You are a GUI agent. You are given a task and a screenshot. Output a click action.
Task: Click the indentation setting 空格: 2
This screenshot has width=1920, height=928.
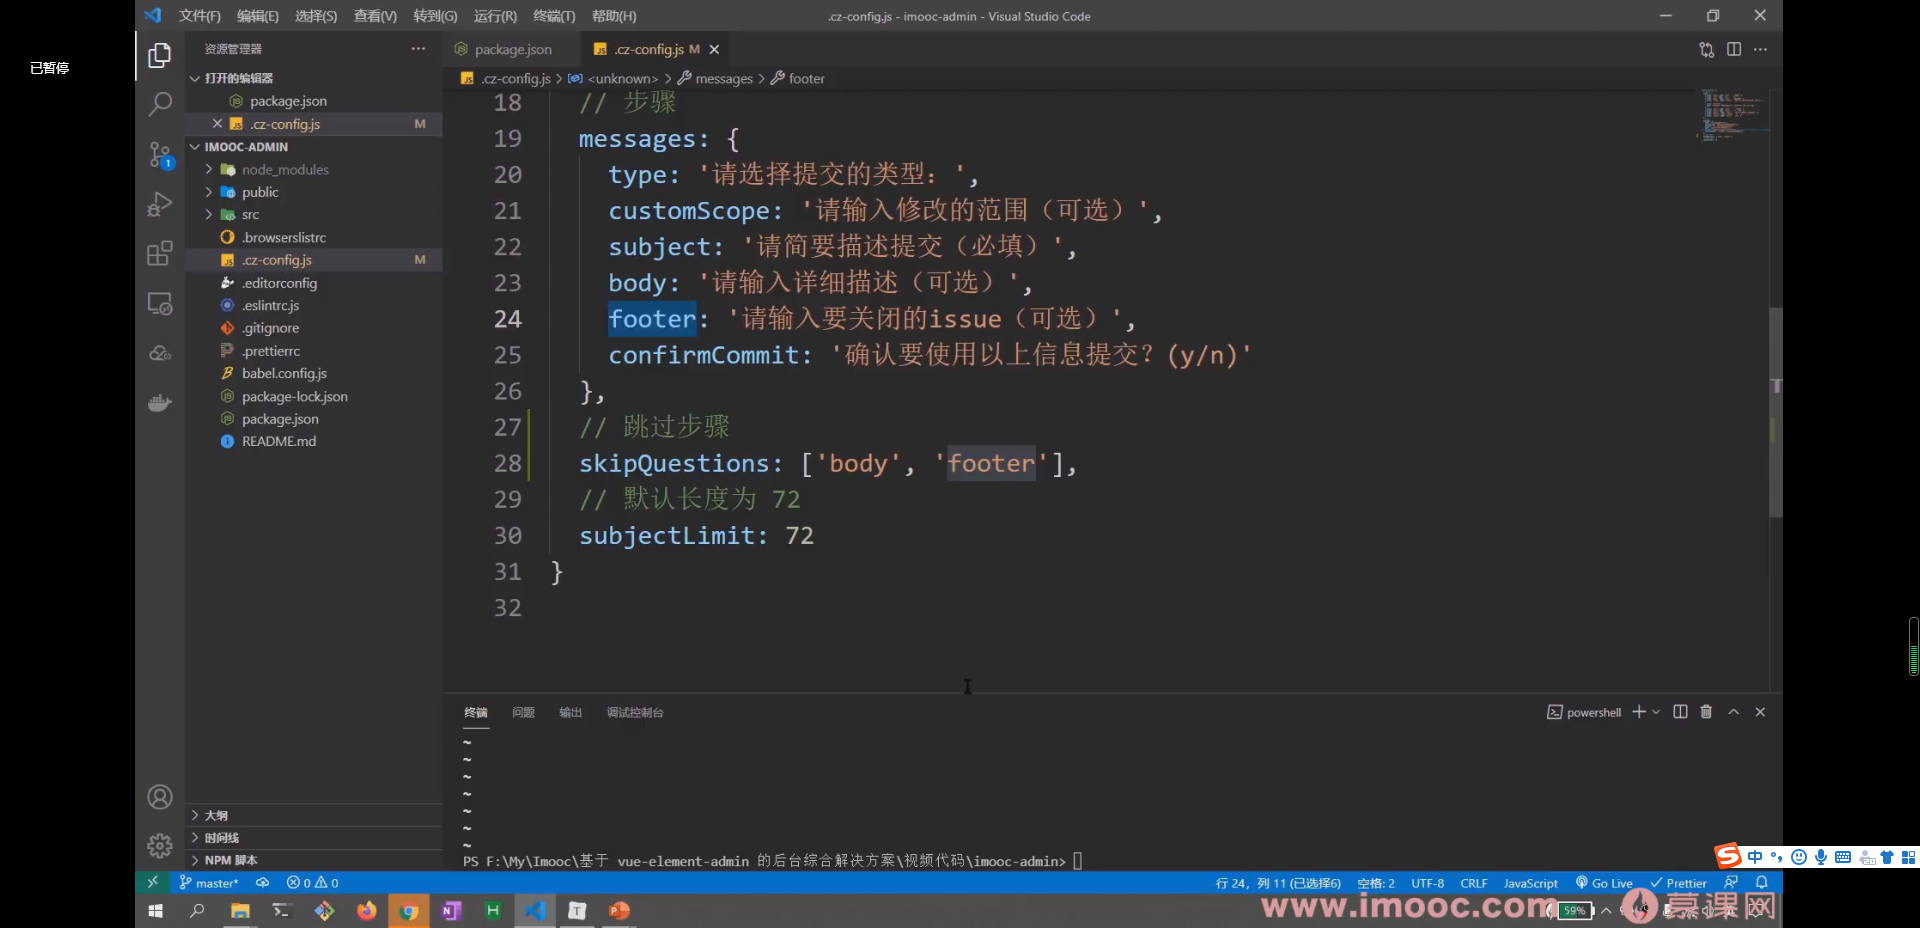click(1376, 883)
